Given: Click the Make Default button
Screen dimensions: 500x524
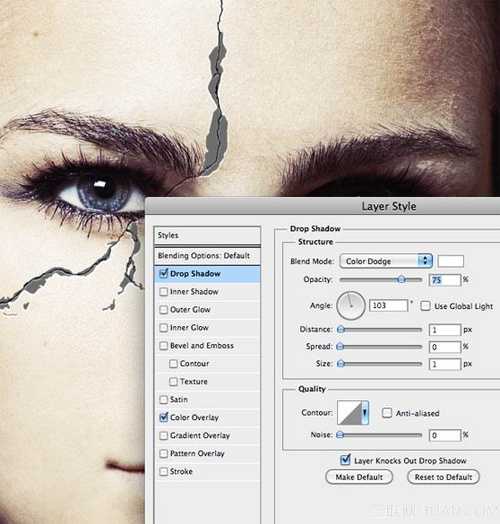Looking at the screenshot, I should pyautogui.click(x=359, y=477).
